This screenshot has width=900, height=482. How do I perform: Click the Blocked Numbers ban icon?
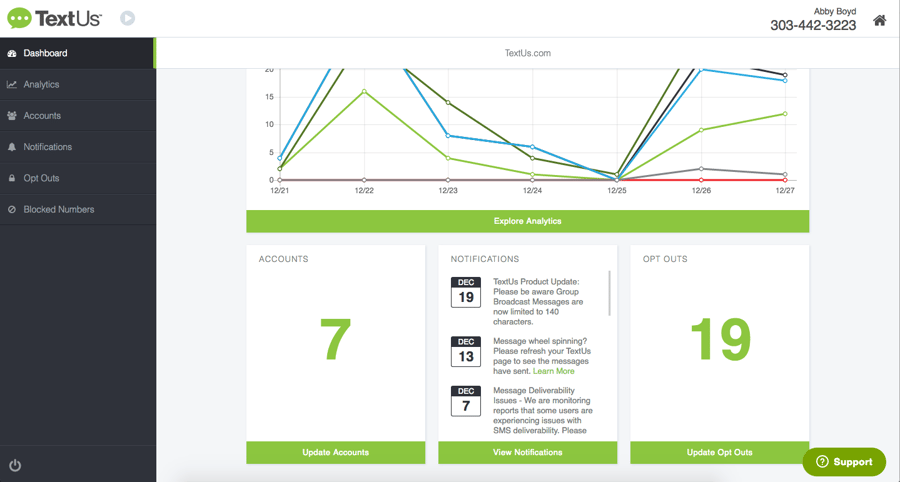pos(11,209)
